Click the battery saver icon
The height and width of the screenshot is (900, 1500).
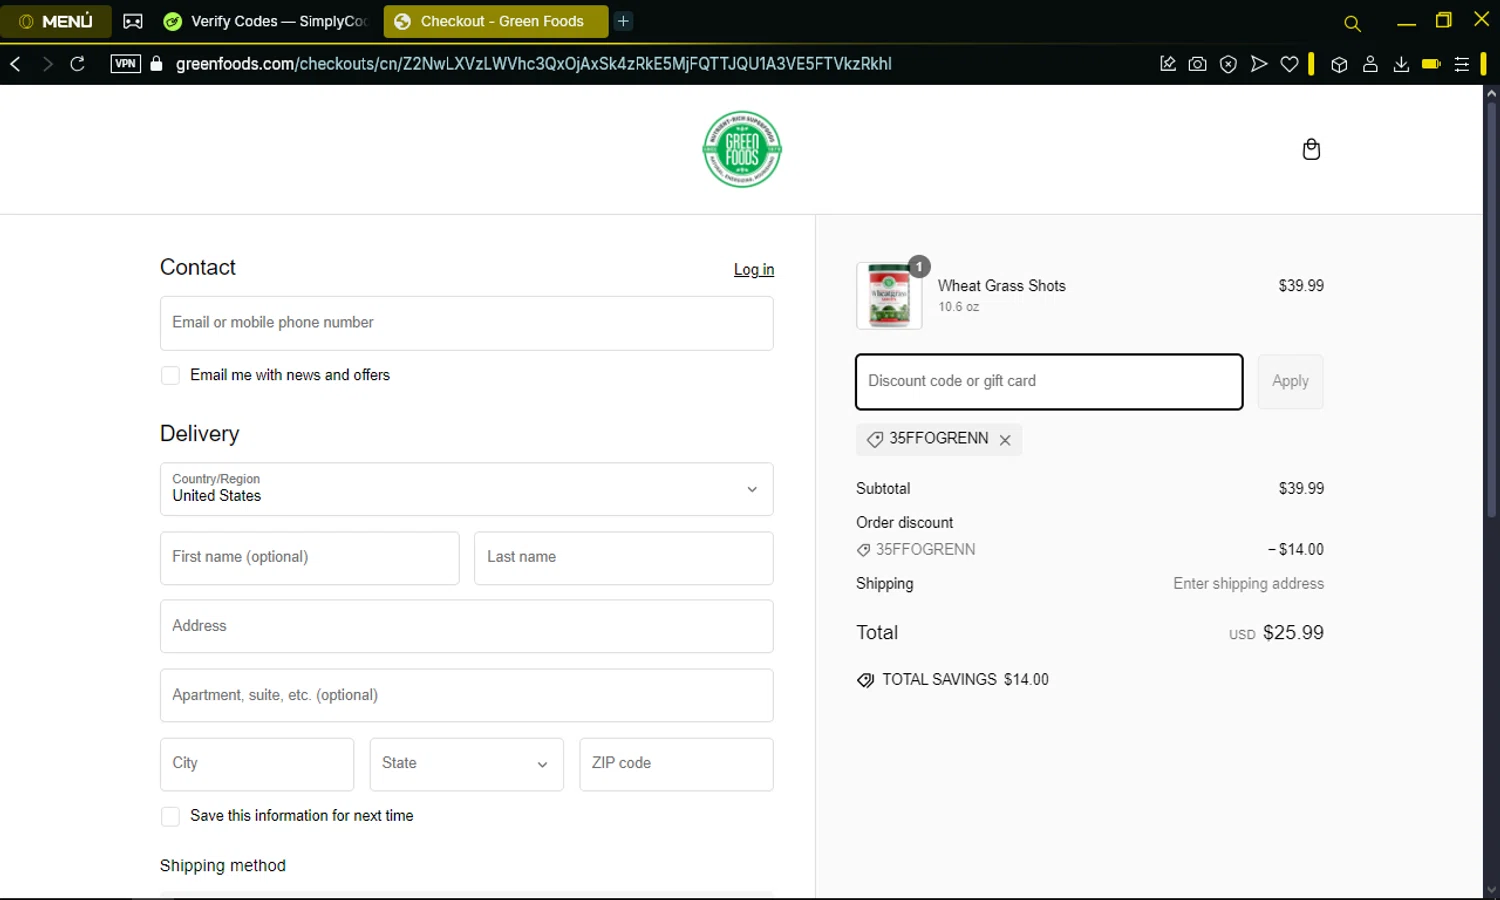coord(1431,64)
